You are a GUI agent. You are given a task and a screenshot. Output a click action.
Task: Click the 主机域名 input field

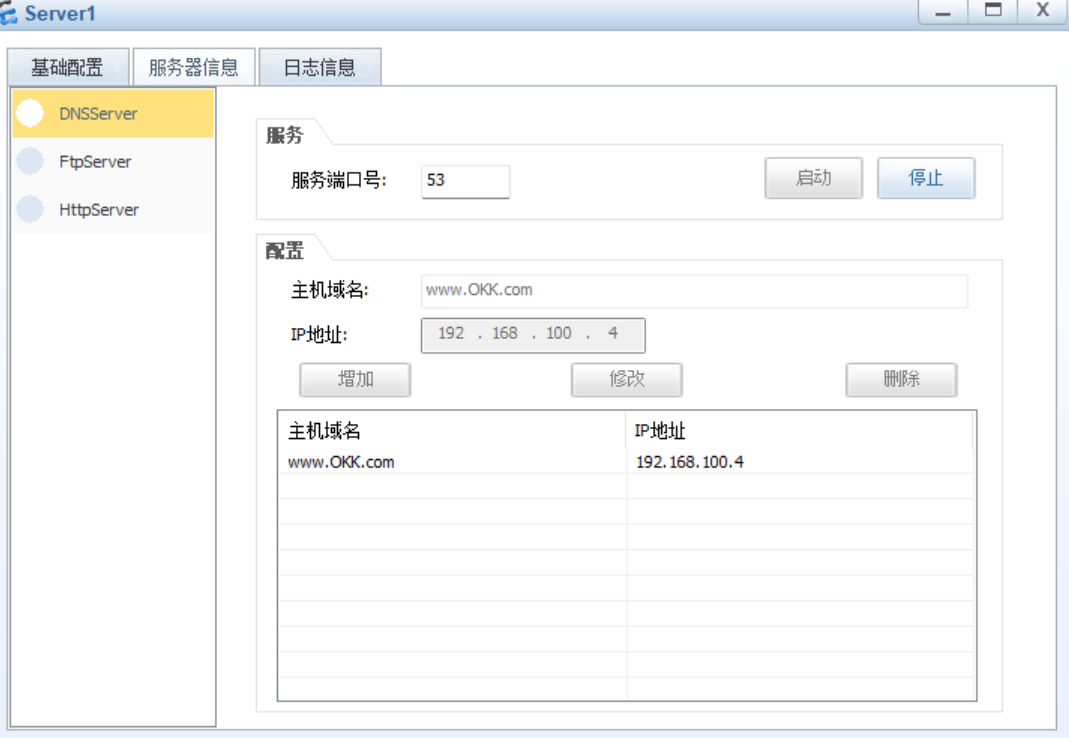tap(694, 291)
